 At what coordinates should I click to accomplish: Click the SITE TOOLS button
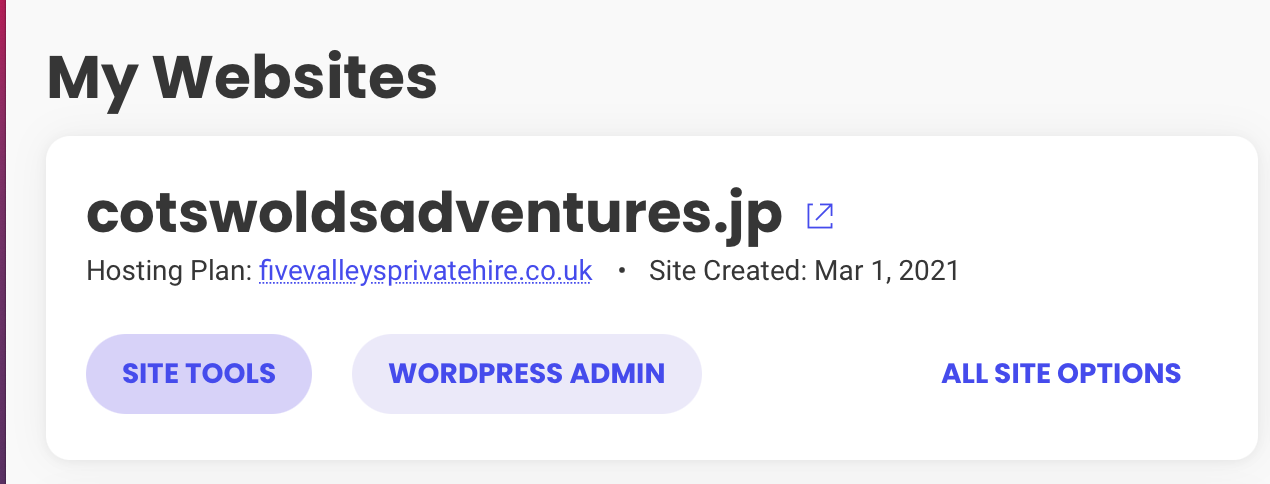tap(199, 374)
